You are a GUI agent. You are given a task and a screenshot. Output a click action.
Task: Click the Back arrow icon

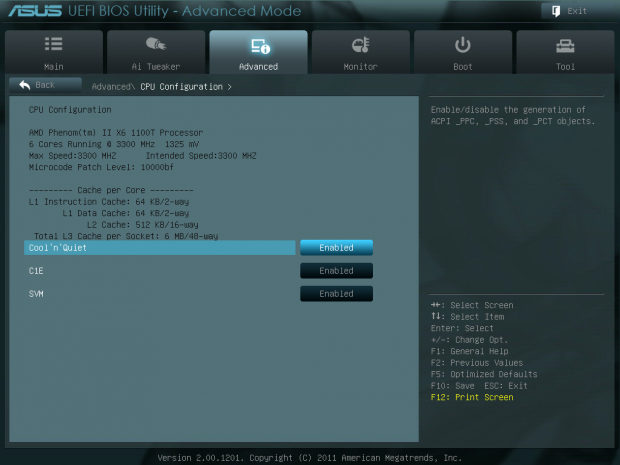point(25,85)
